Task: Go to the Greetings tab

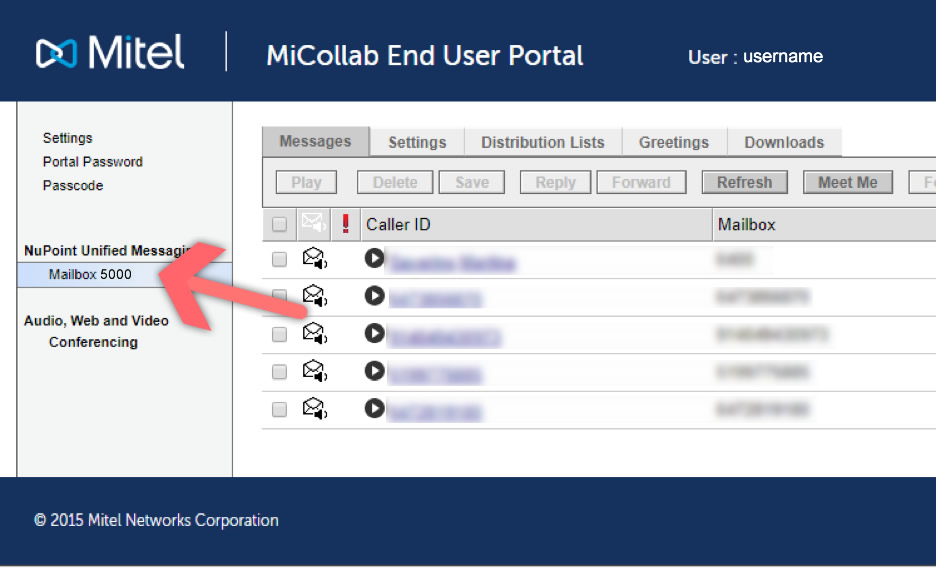Action: click(674, 143)
